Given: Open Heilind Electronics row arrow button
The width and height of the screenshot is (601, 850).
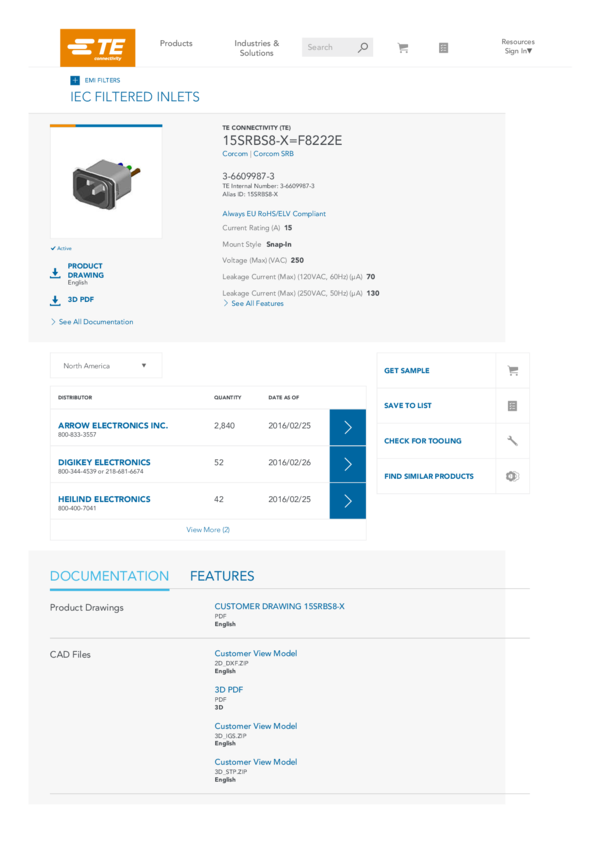Looking at the screenshot, I should click(348, 501).
